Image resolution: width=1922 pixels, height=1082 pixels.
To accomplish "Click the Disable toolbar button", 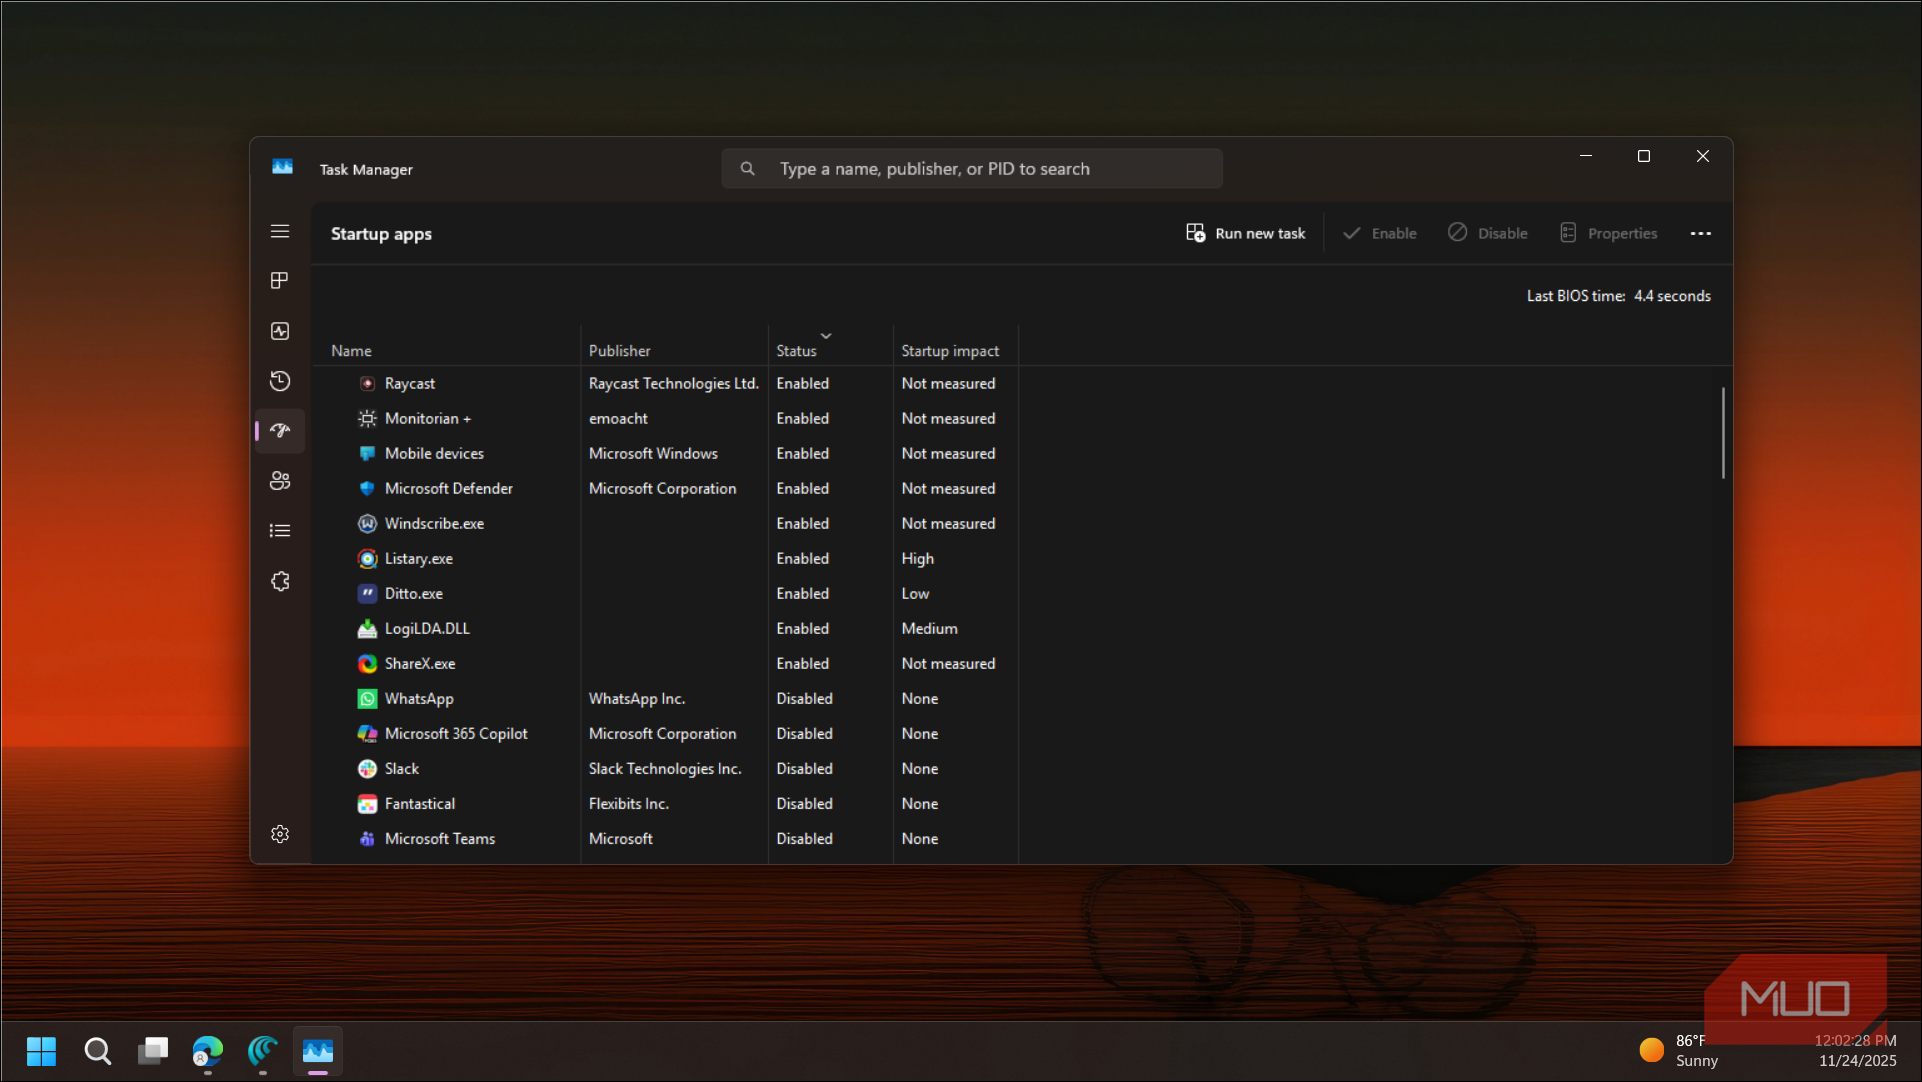I will pos(1488,233).
